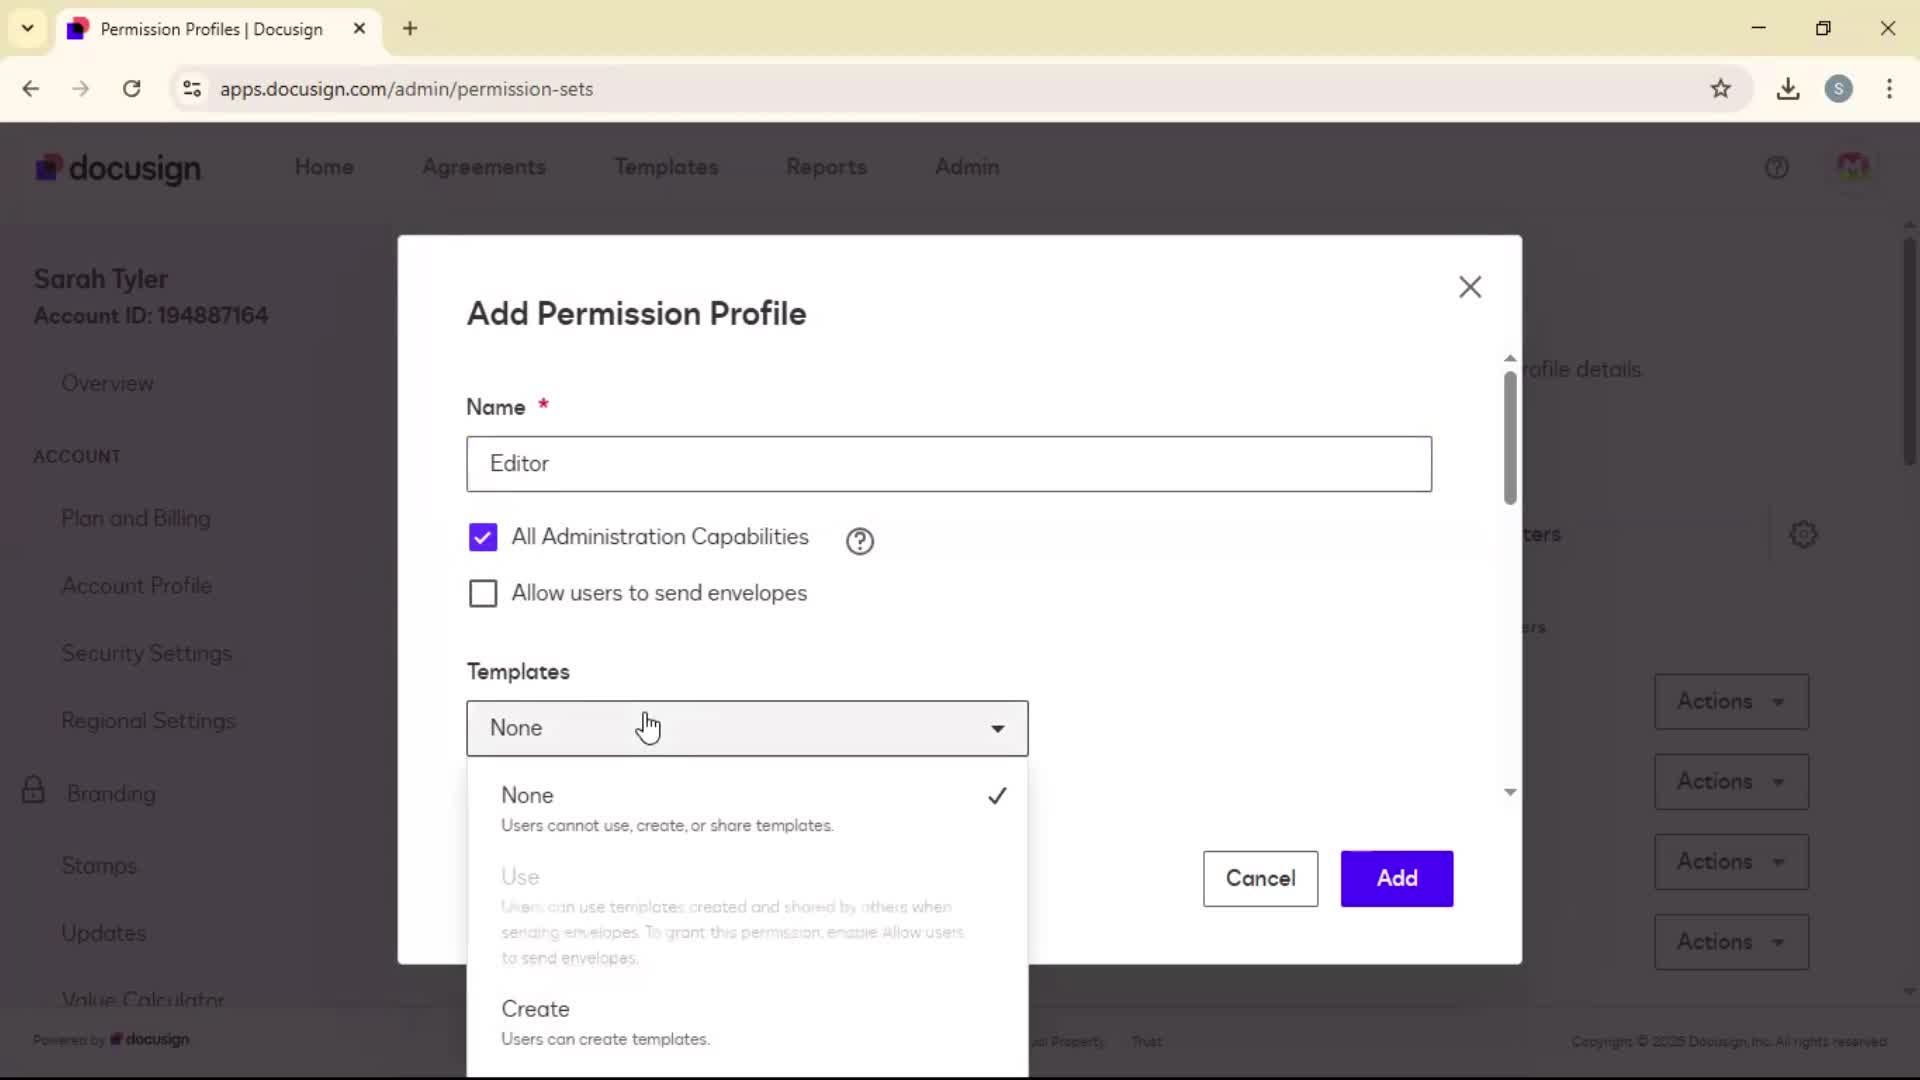The width and height of the screenshot is (1920, 1080).
Task: Click dialog scroll down arrow
Action: (x=1510, y=792)
